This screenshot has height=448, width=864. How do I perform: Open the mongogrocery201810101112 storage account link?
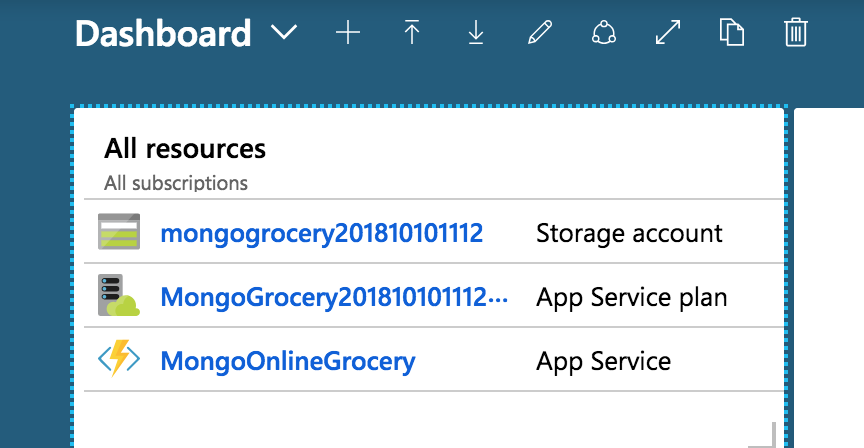[x=321, y=233]
